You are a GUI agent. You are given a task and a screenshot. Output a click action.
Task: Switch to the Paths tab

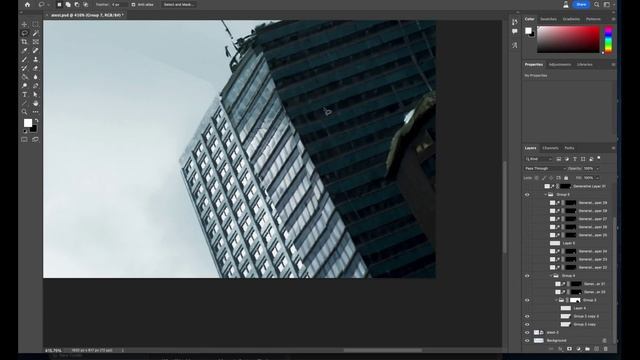click(x=569, y=148)
